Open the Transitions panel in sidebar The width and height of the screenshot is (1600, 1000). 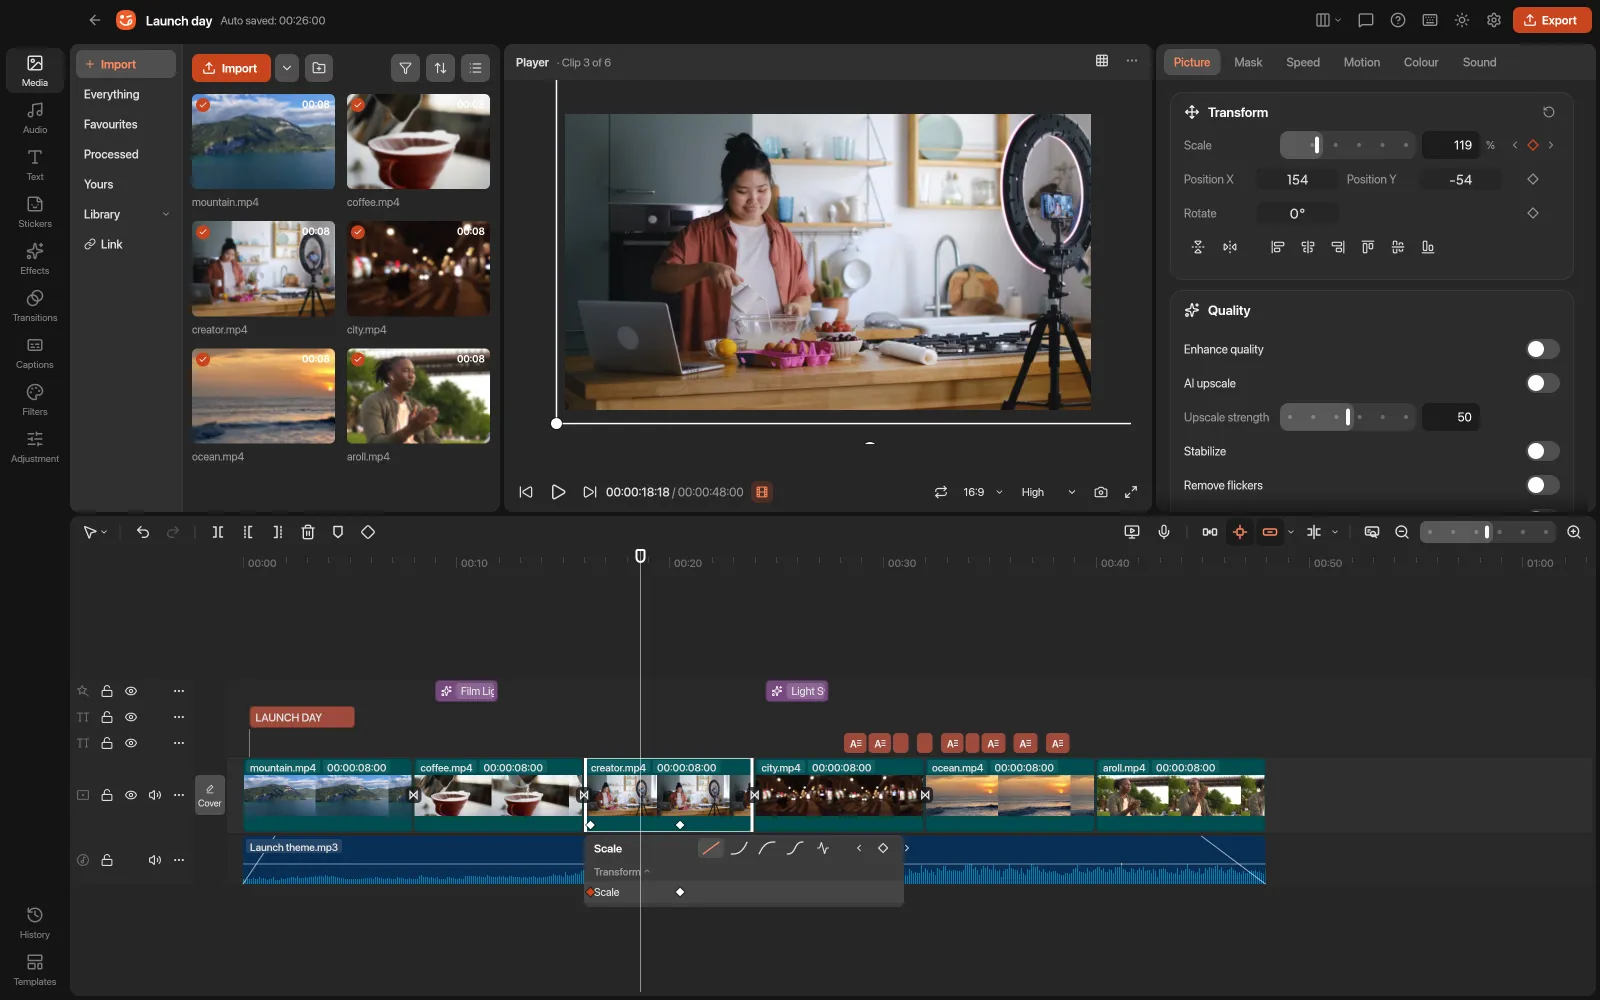(x=35, y=305)
